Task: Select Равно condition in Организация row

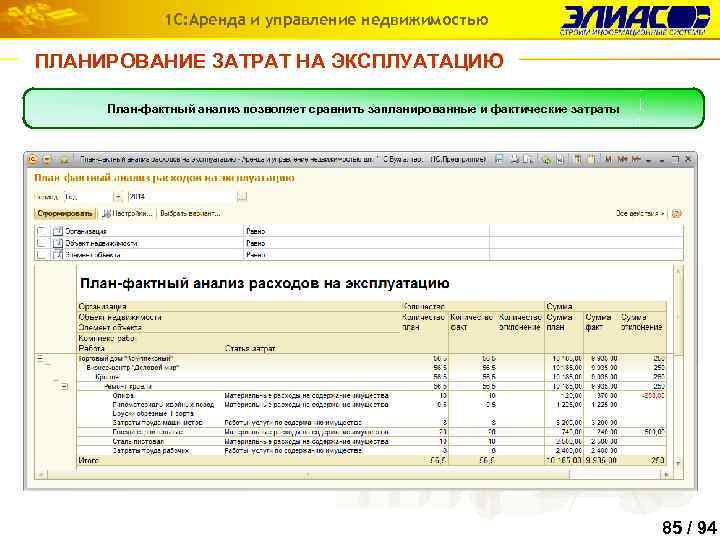Action: (366, 231)
